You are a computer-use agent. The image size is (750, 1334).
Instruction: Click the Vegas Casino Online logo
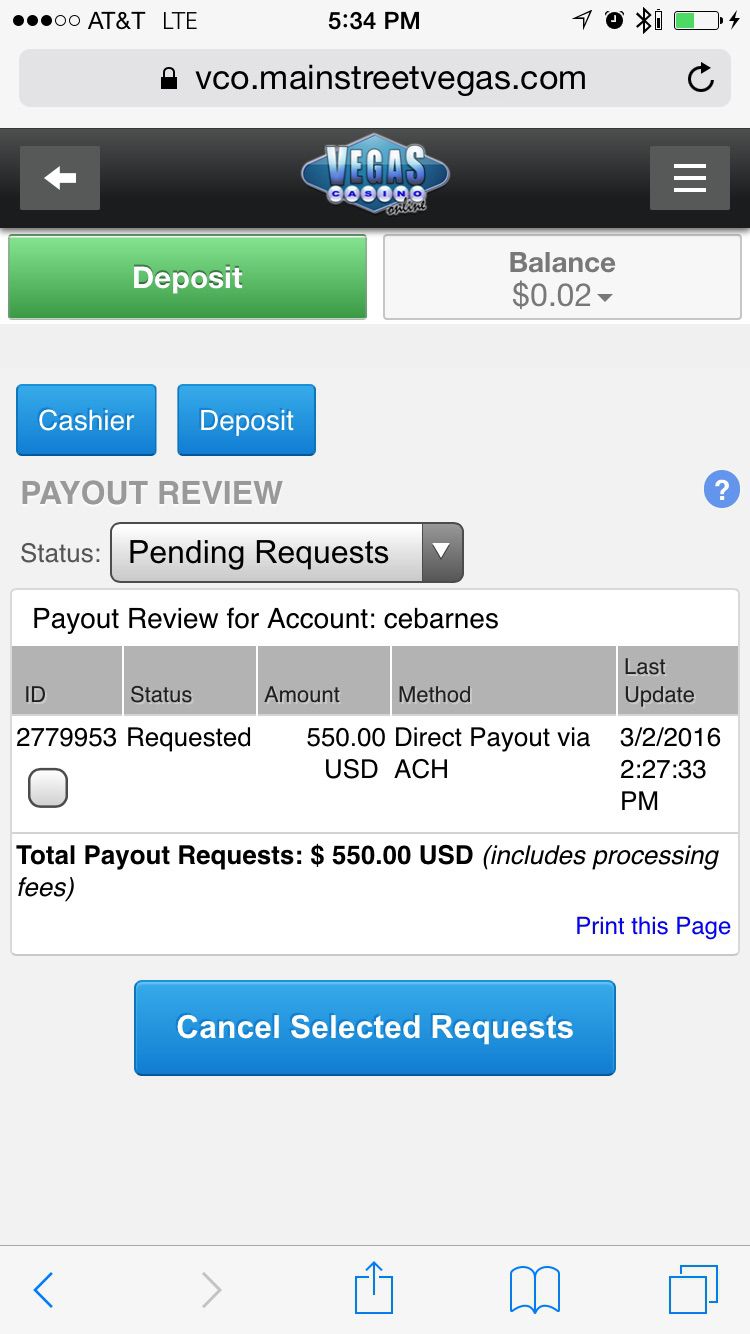375,175
